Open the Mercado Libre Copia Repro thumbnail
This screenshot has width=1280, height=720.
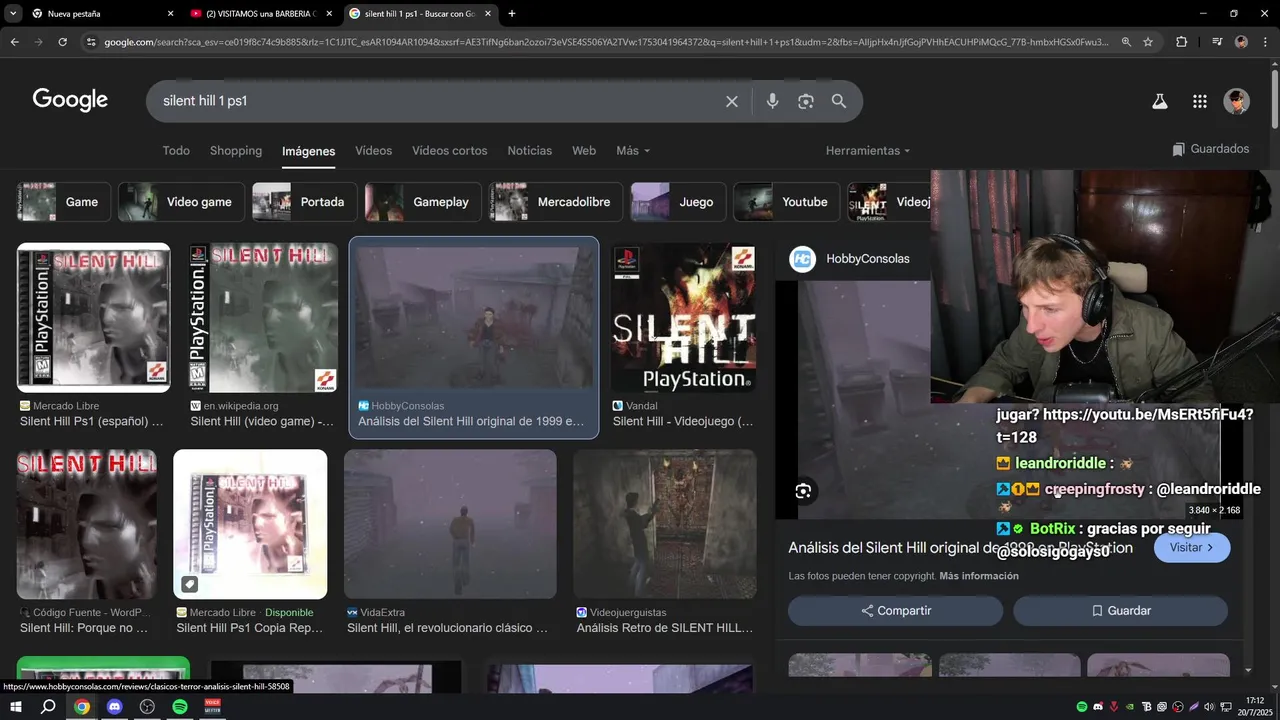coord(250,524)
